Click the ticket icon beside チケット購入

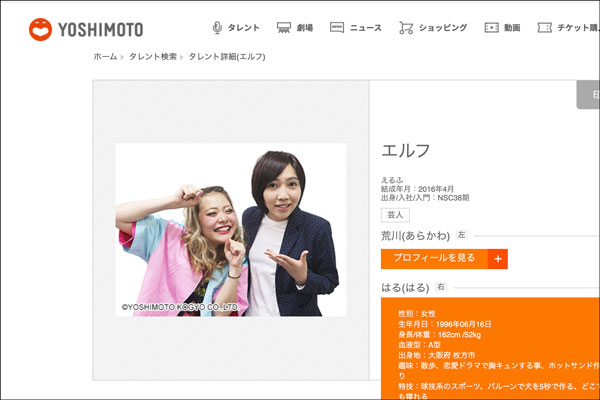(544, 28)
